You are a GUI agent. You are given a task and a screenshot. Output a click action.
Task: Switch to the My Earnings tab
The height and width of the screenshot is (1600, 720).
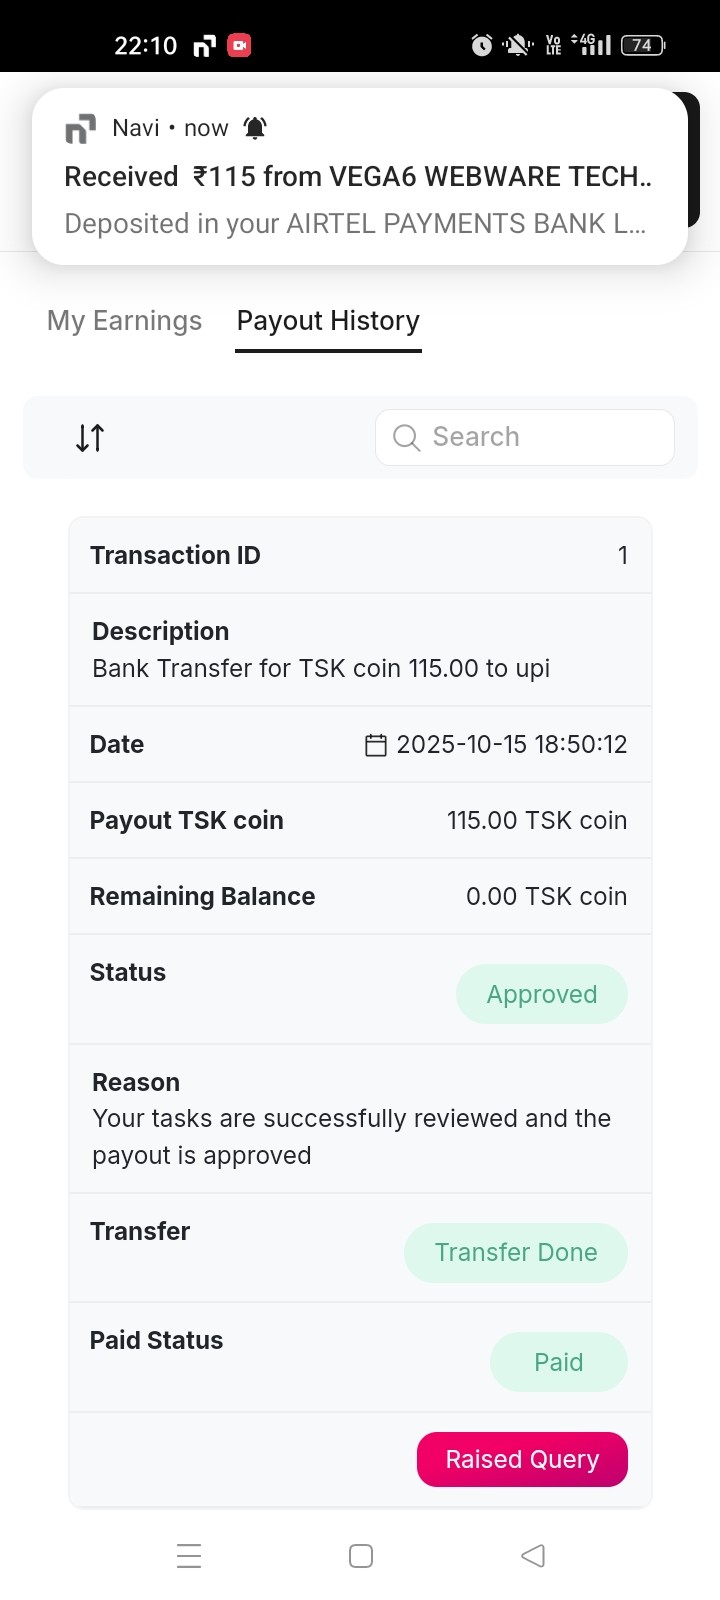[124, 321]
